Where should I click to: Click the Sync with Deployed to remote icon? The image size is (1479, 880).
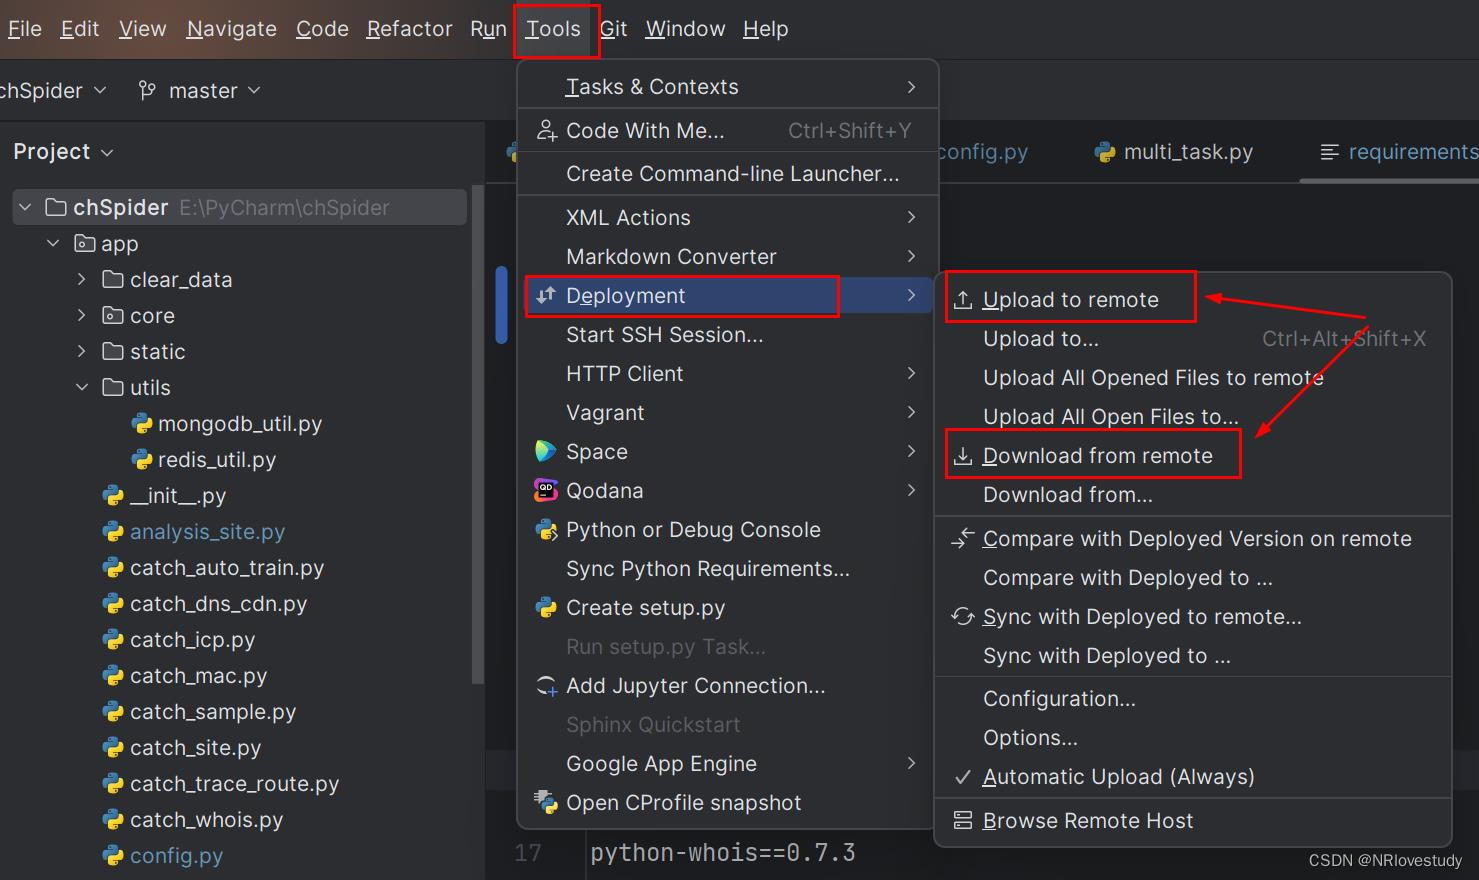[961, 616]
